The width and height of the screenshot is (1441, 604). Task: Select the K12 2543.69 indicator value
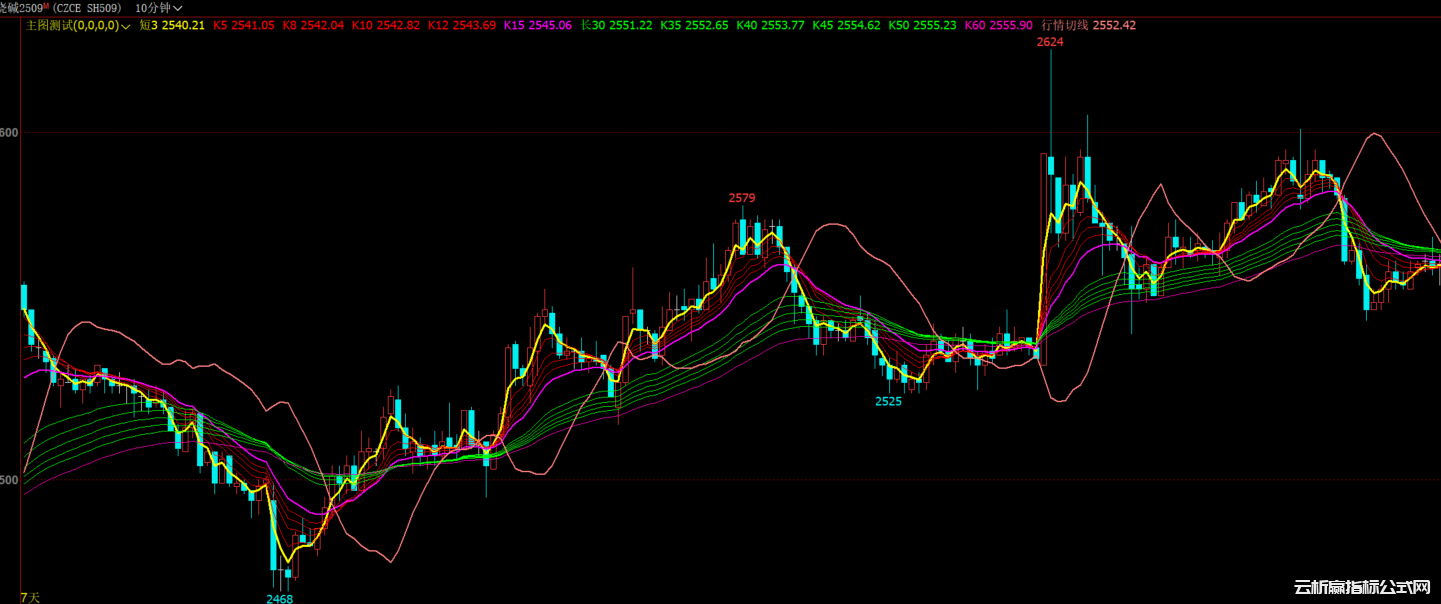tap(462, 25)
